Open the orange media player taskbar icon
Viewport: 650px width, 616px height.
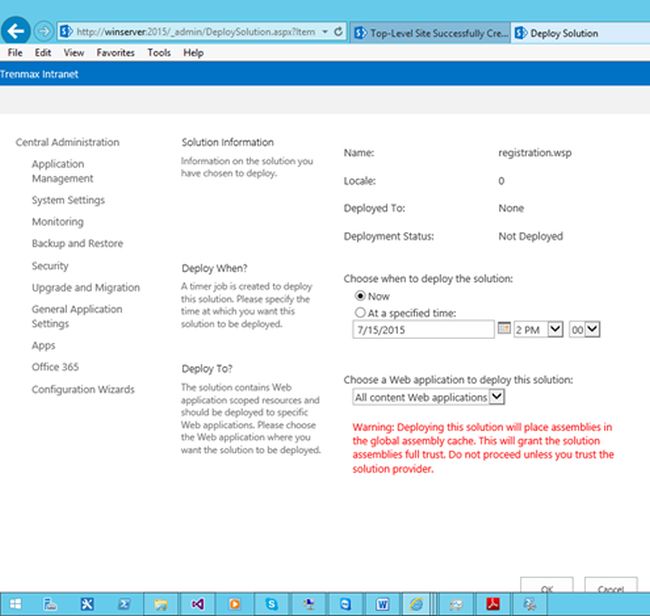(x=235, y=604)
